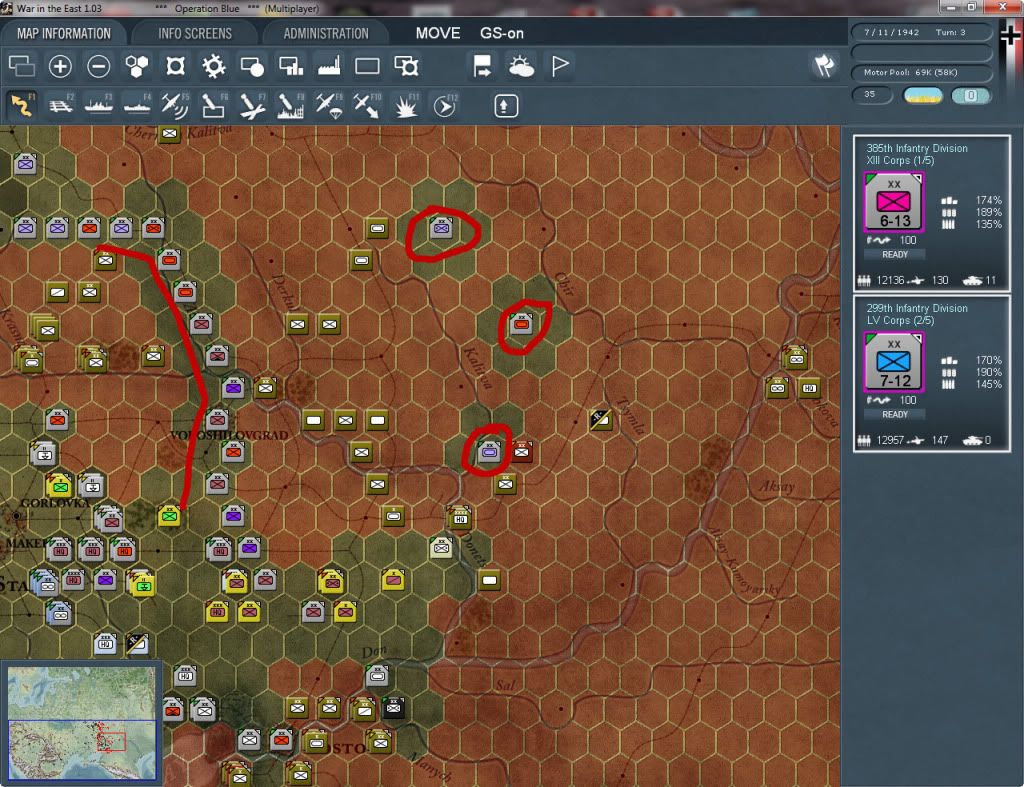Screen dimensions: 1024x787
Task: Select the yellow-green counter at red line's end
Action: click(x=169, y=515)
